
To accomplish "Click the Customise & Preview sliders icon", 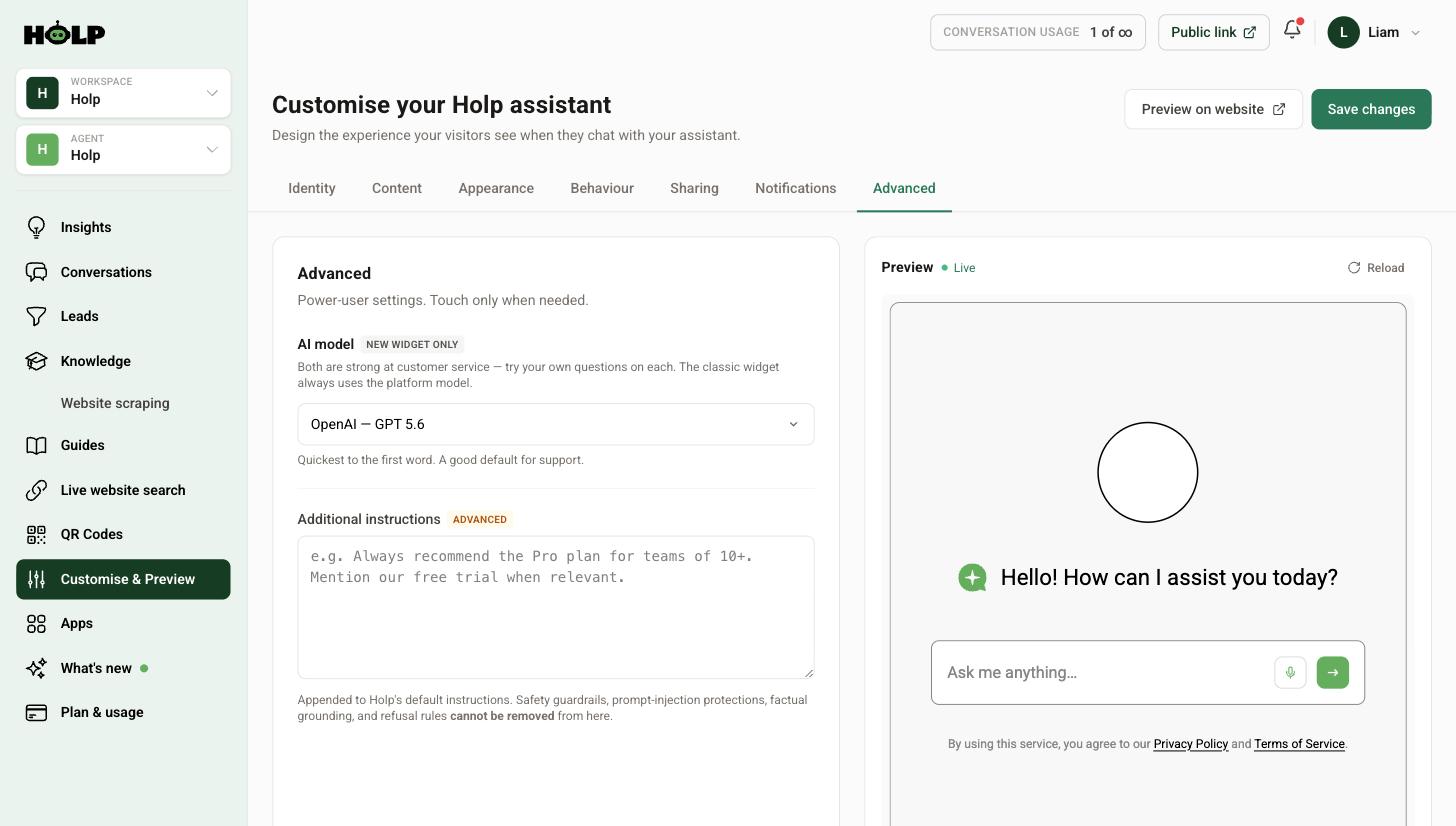I will (x=36, y=579).
